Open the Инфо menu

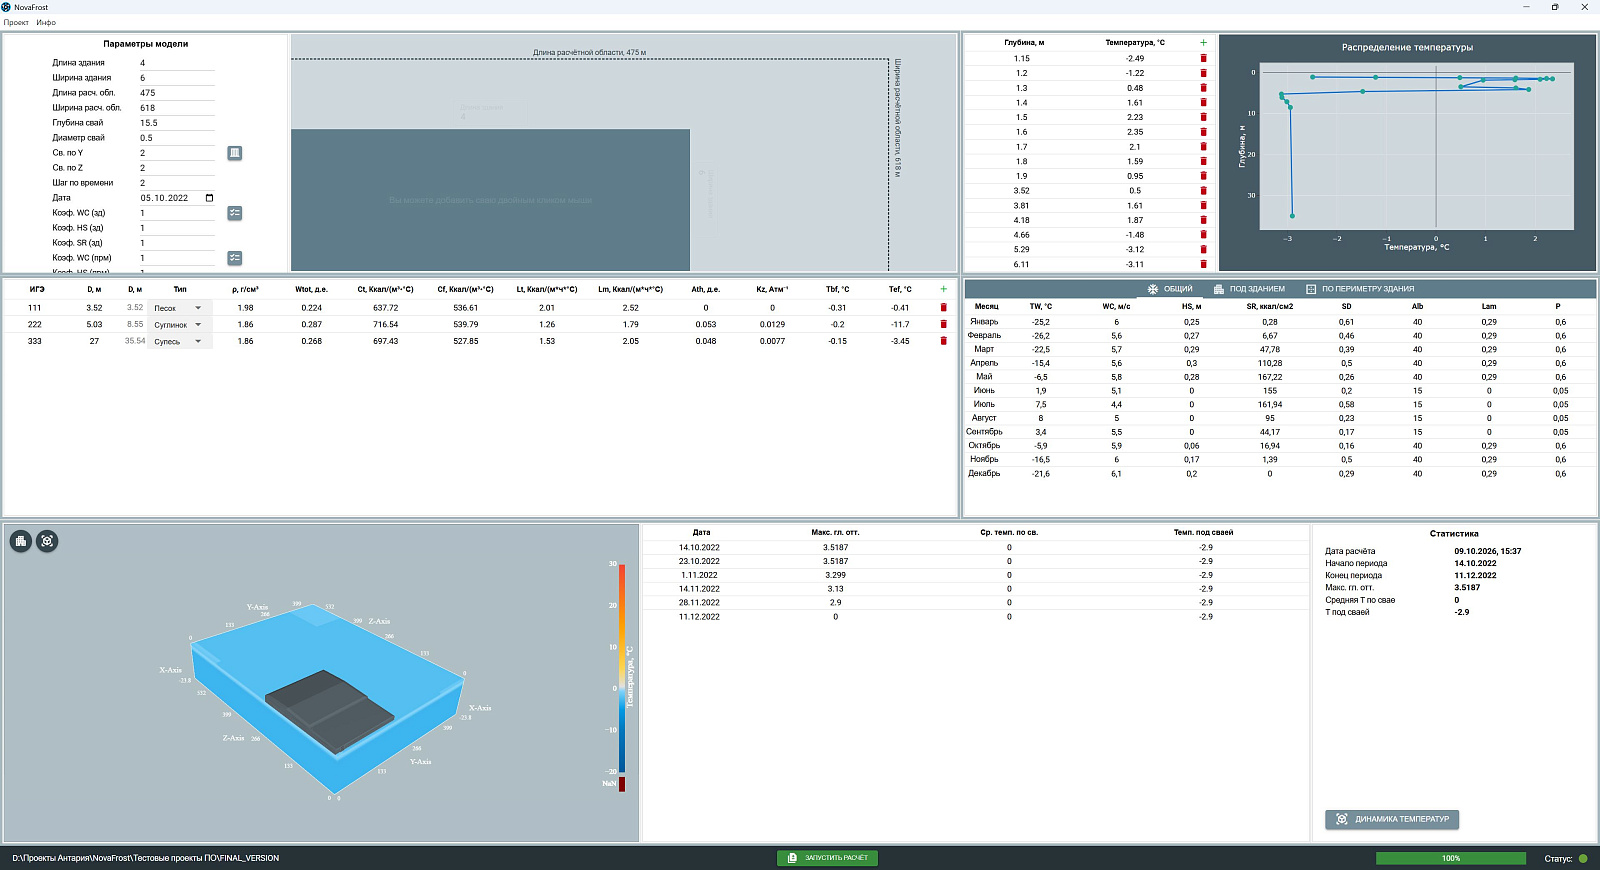[x=46, y=22]
